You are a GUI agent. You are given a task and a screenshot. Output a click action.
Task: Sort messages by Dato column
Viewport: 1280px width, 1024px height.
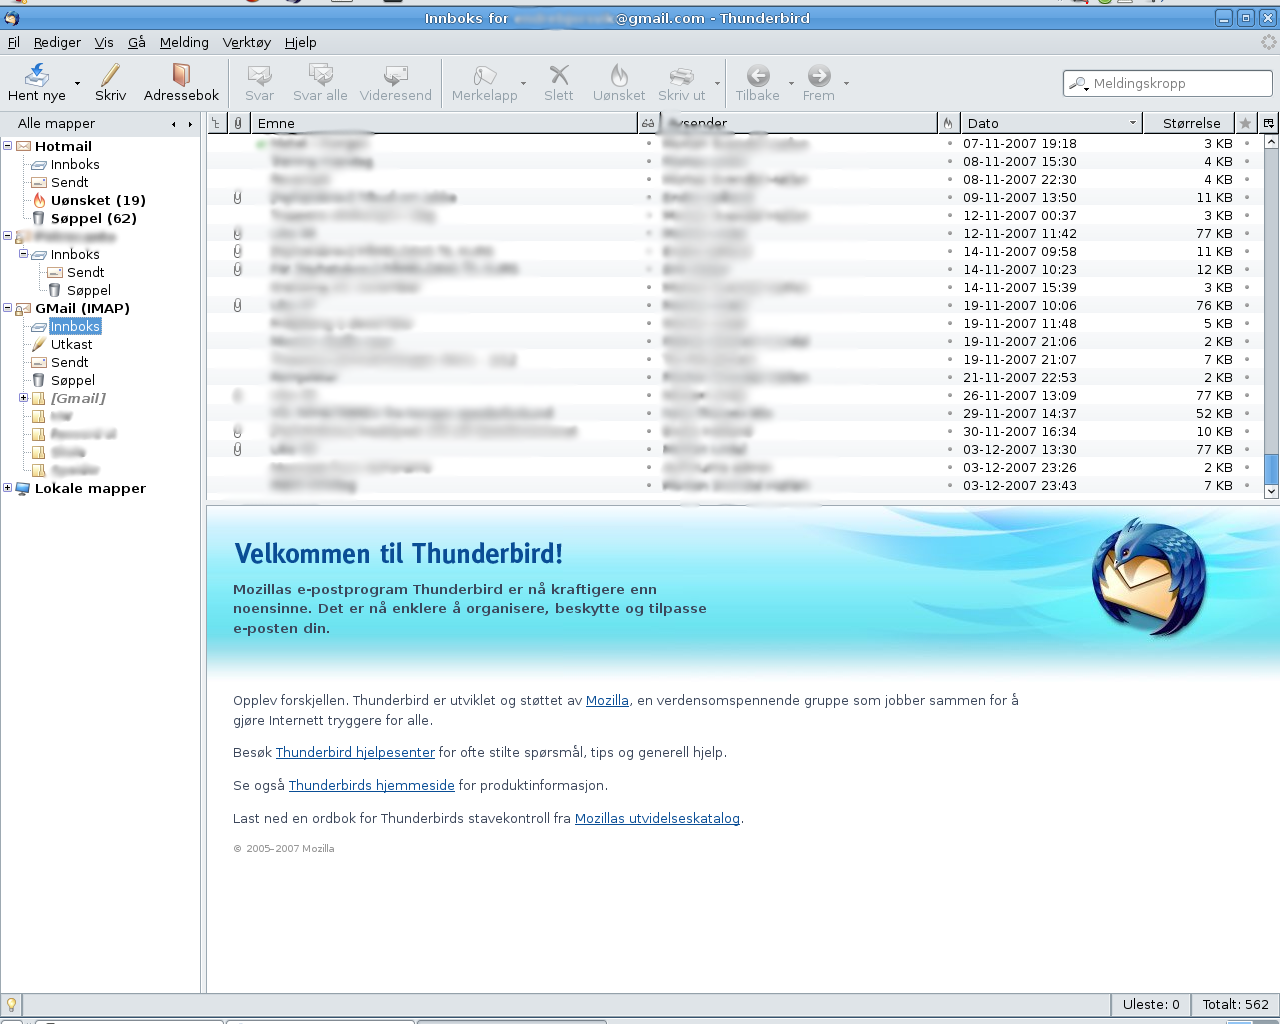pyautogui.click(x=1051, y=123)
